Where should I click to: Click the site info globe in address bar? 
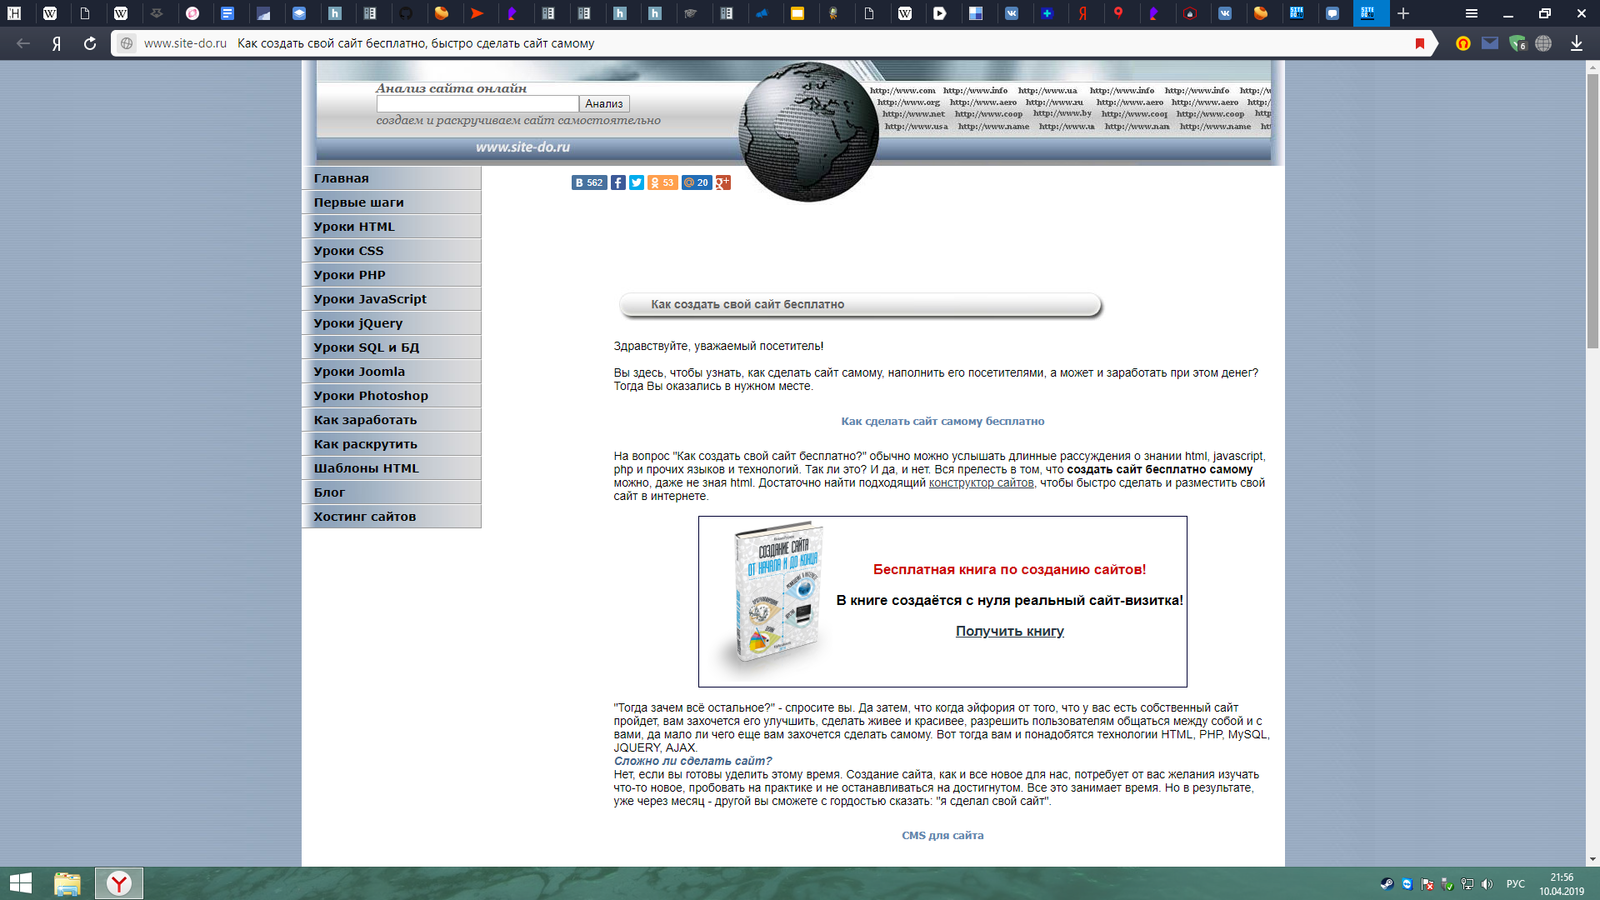click(x=126, y=43)
